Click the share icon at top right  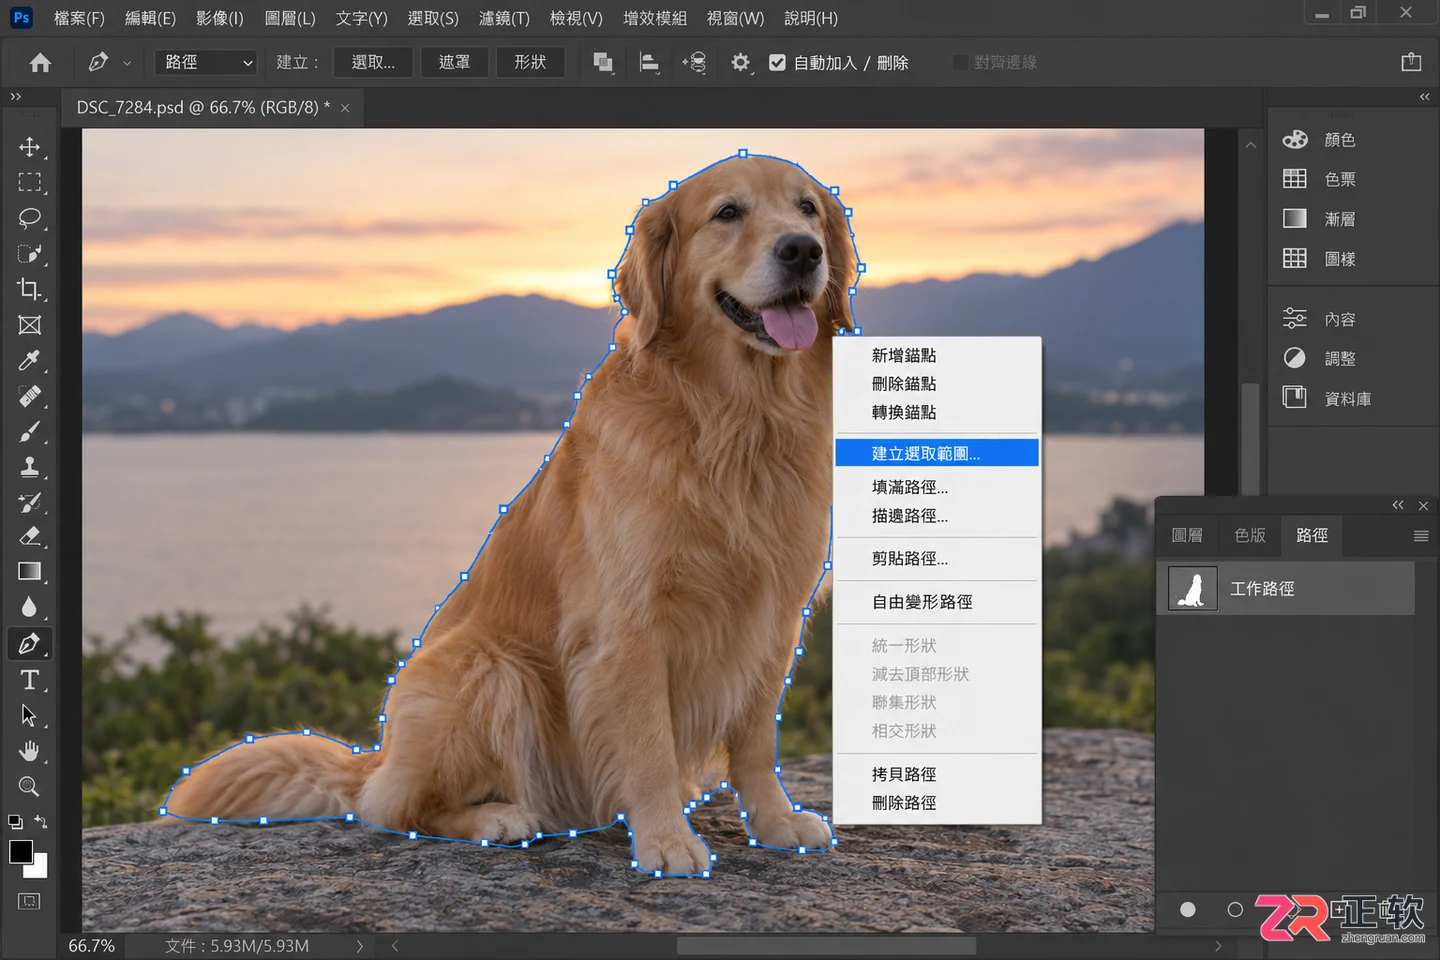(x=1411, y=62)
